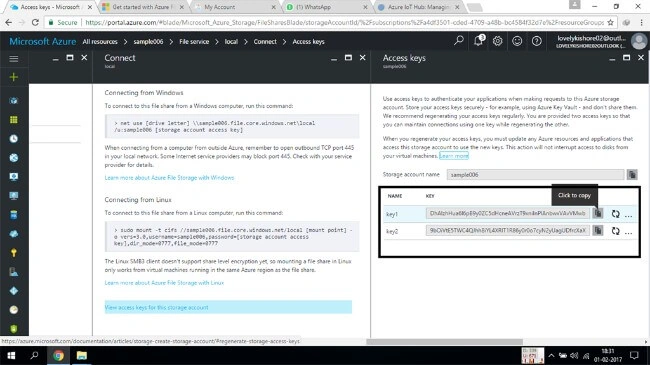Viewport: 650px width, 365px height.
Task: Go to sample006 in the breadcrumb
Action: click(x=148, y=41)
